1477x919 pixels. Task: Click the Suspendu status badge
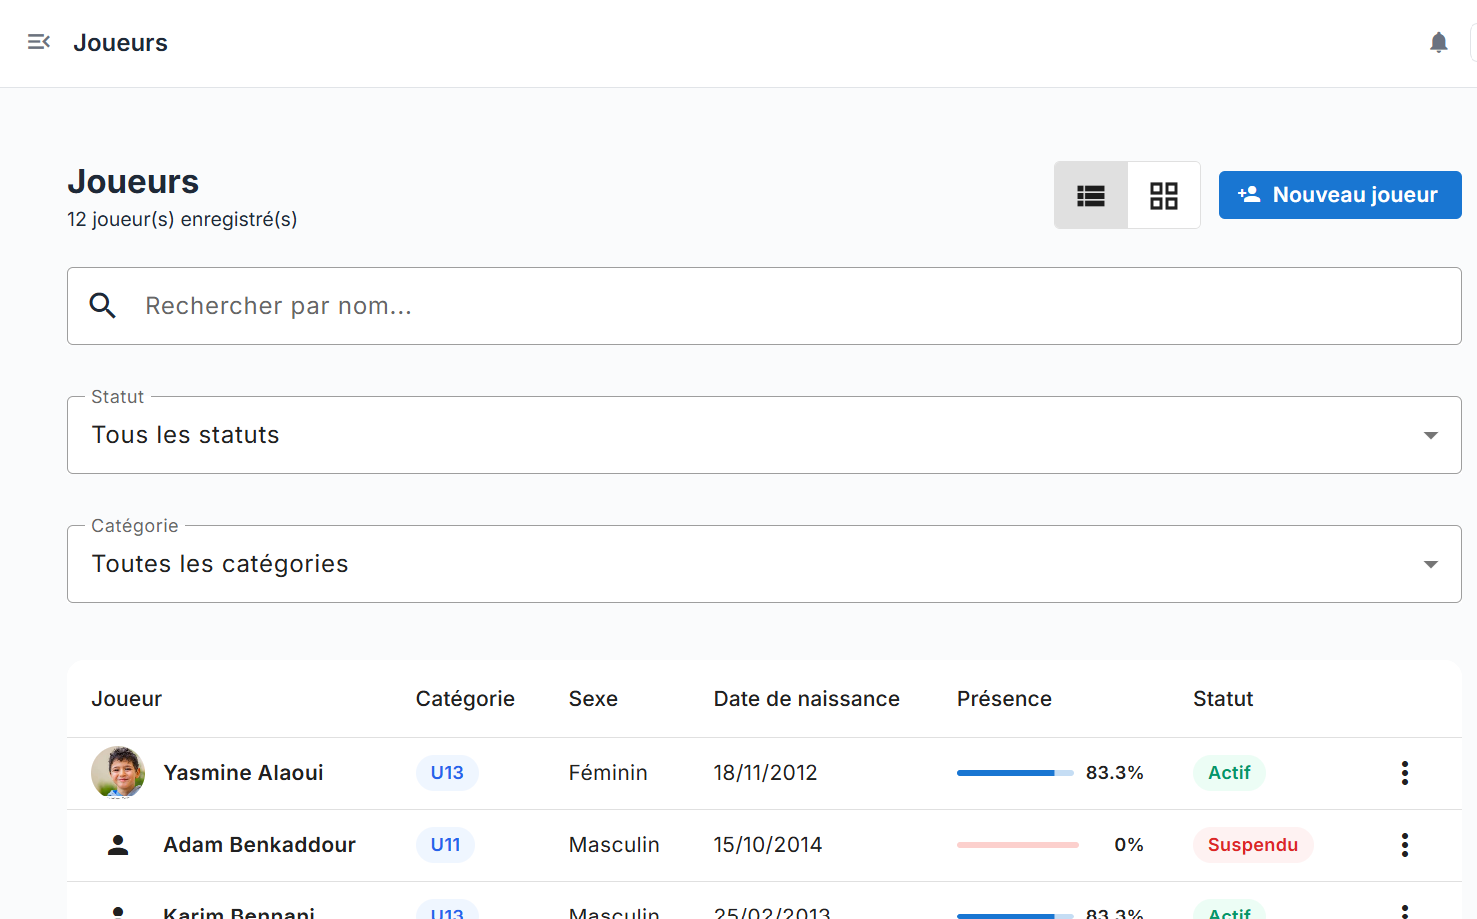(x=1252, y=845)
